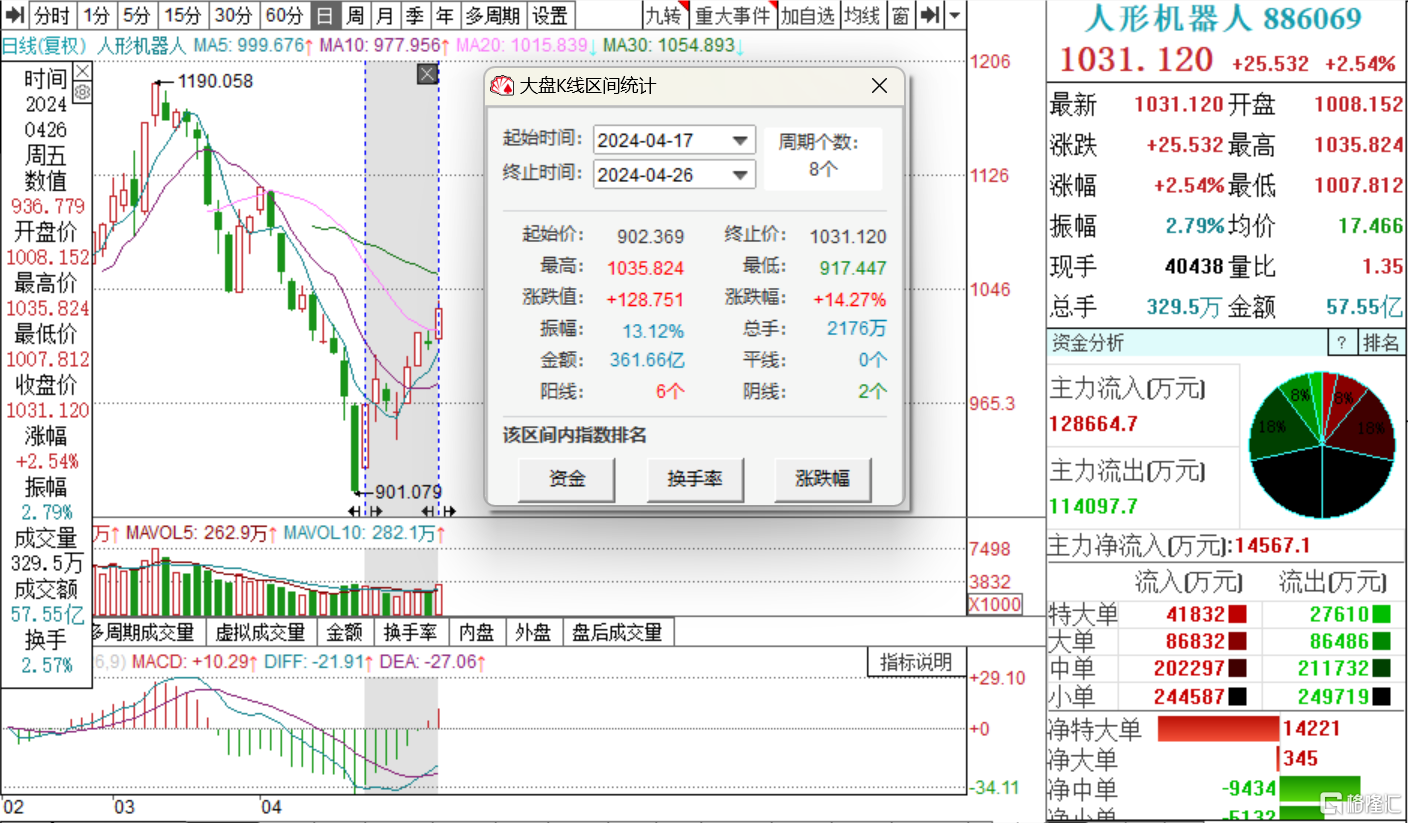Close the data info panel with X icon
1408x823 pixels.
click(83, 72)
